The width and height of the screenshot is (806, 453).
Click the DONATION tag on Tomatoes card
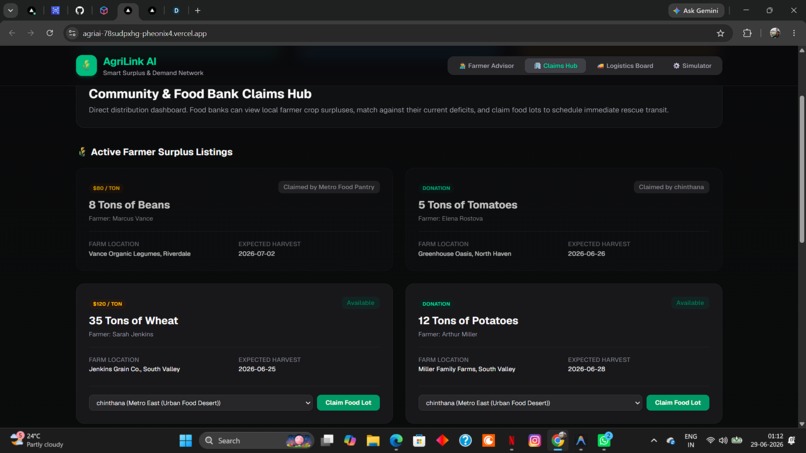[x=436, y=188]
